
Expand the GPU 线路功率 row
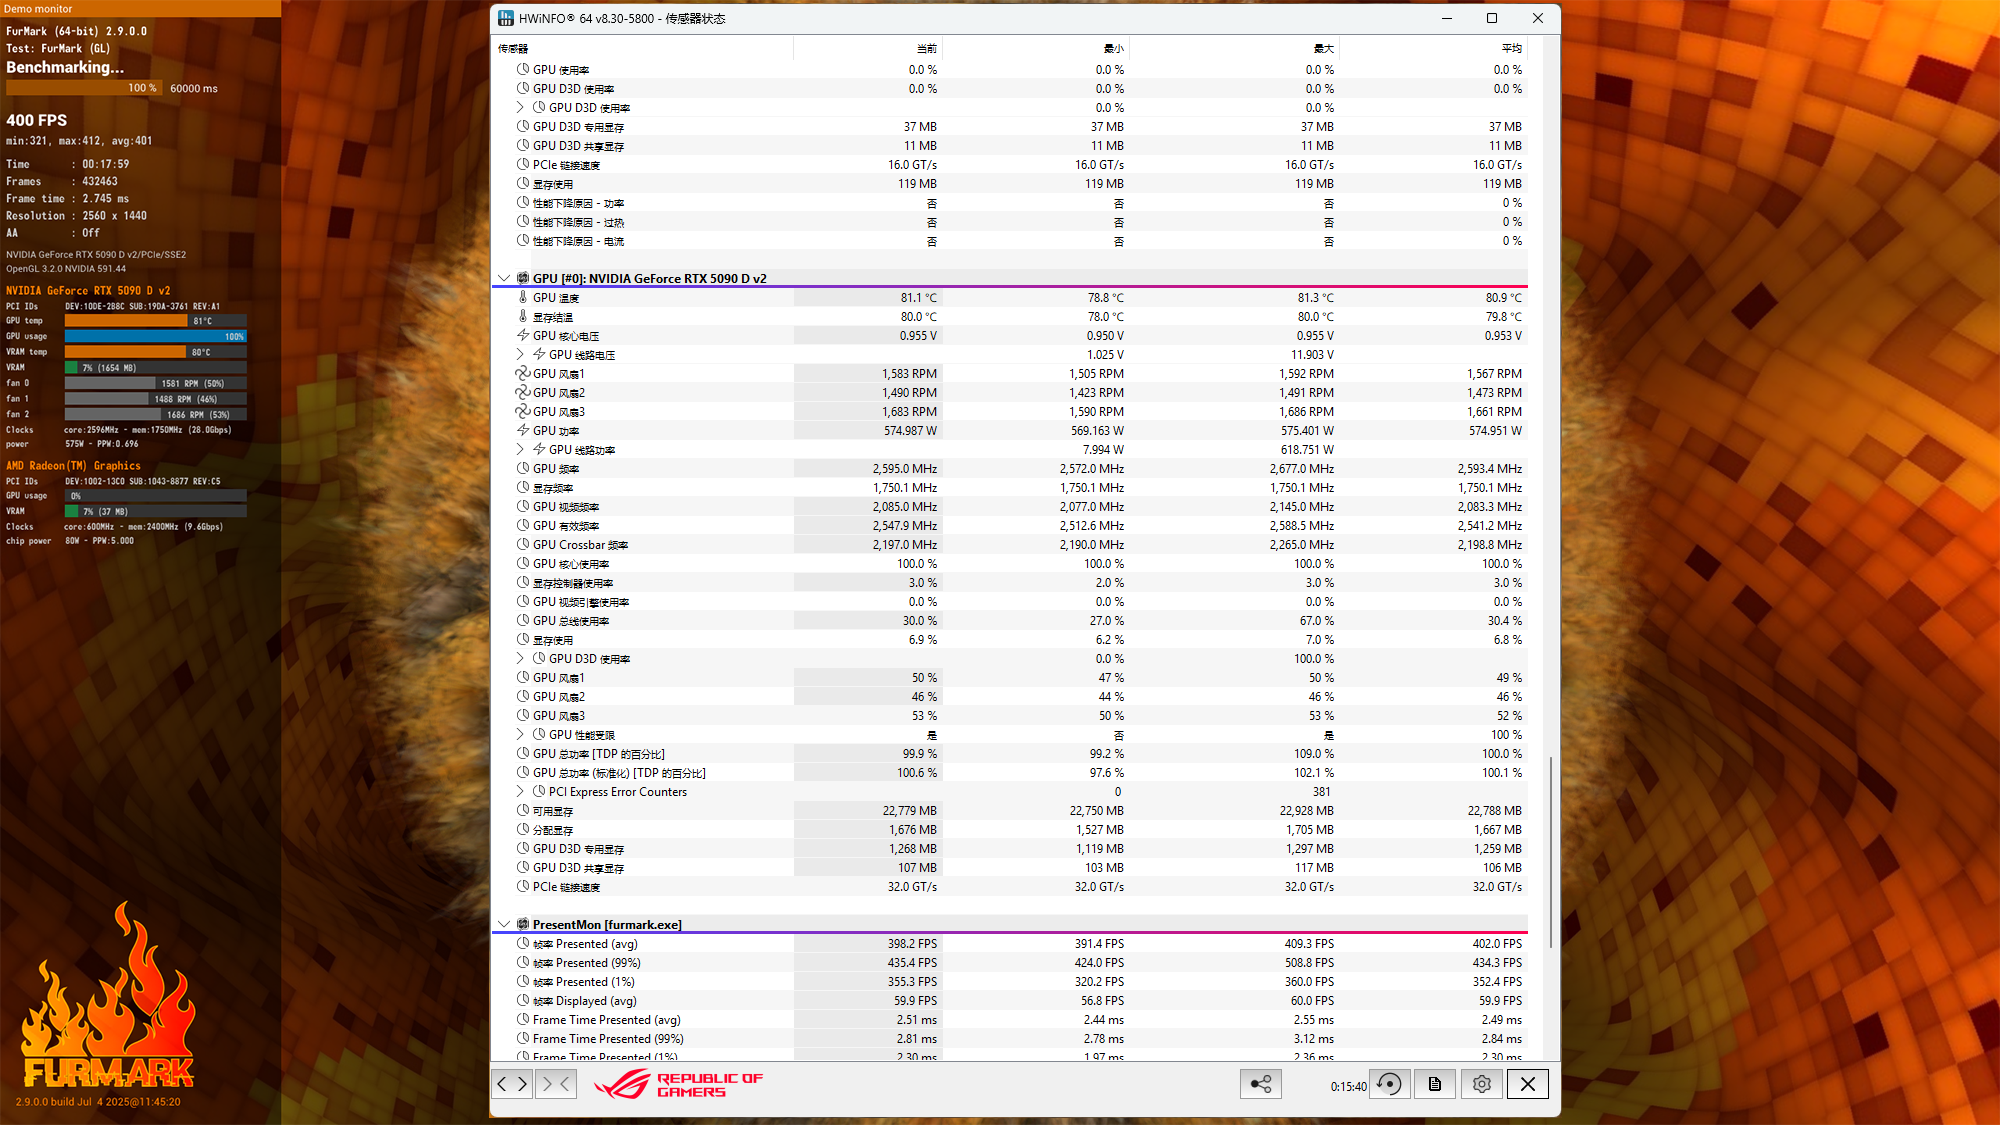[520, 450]
